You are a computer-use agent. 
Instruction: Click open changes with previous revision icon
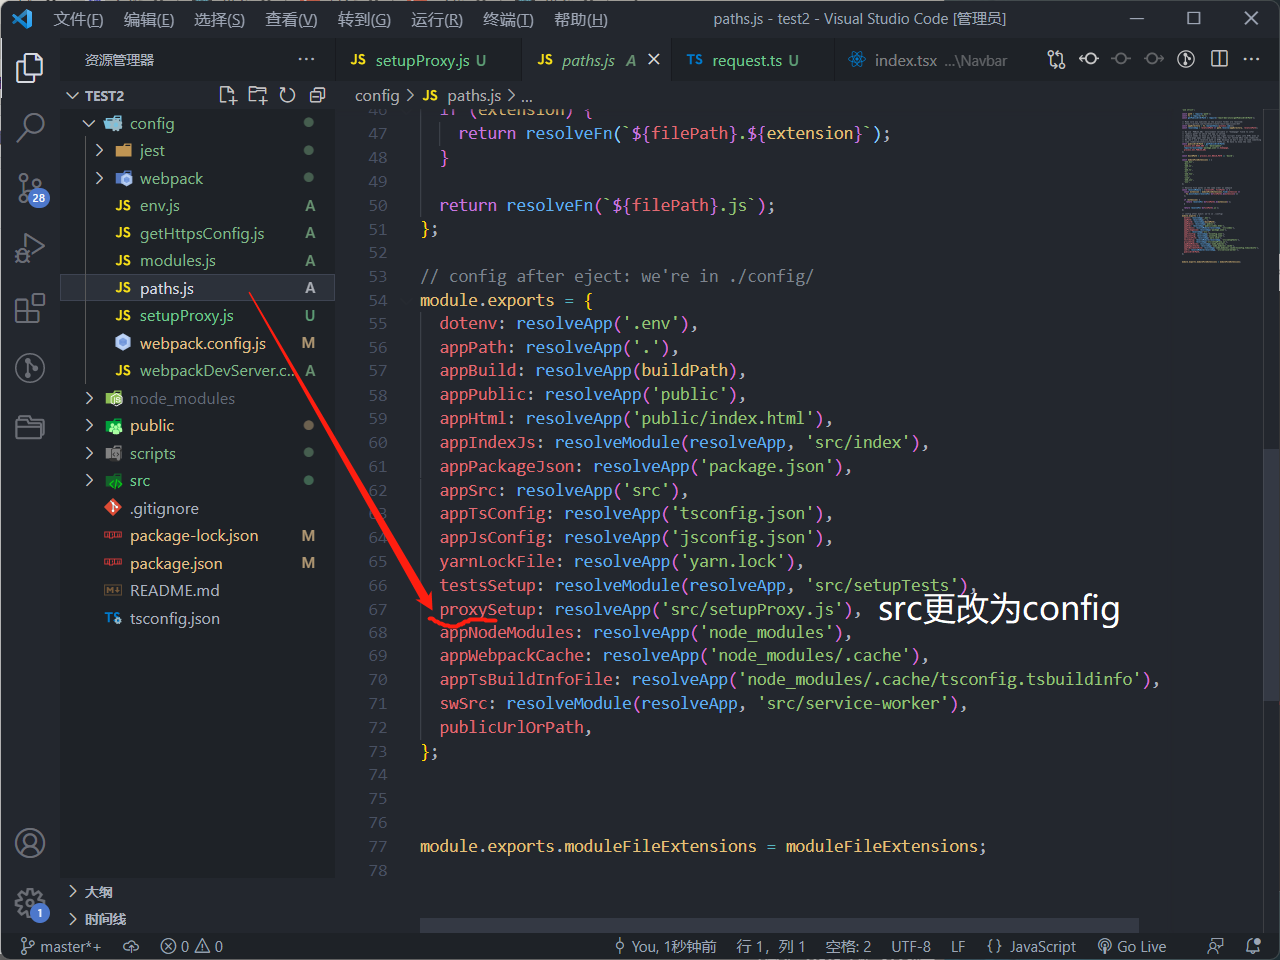(1089, 60)
